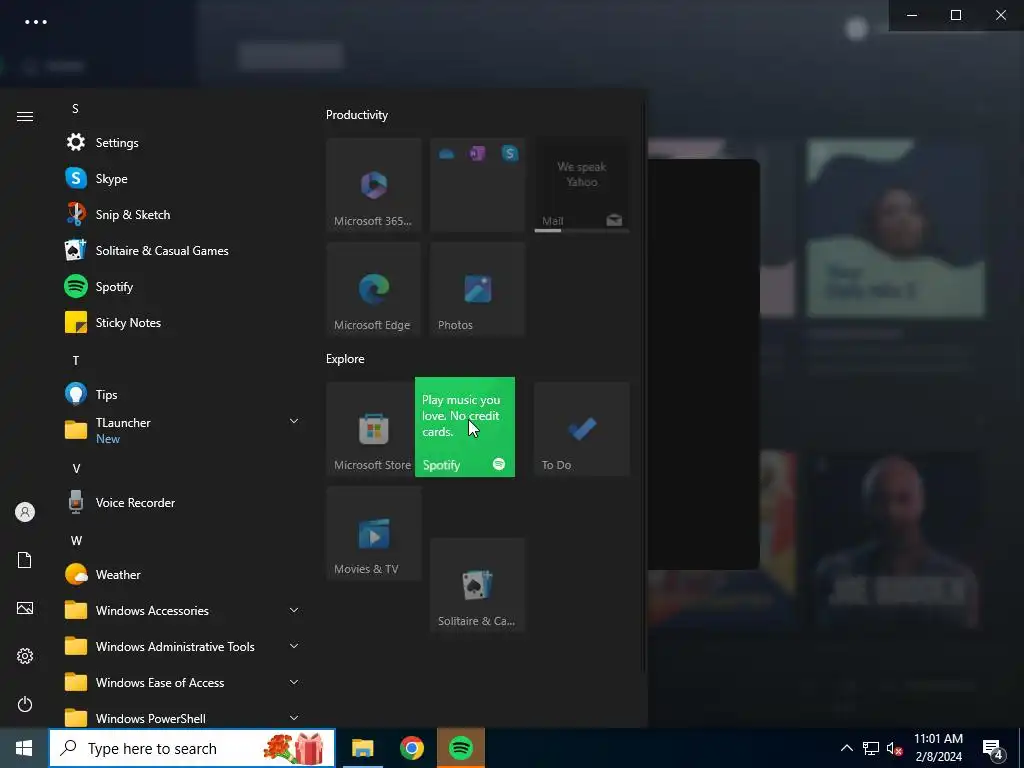Open the Mail live tile
Image resolution: width=1024 pixels, height=768 pixels.
point(582,185)
